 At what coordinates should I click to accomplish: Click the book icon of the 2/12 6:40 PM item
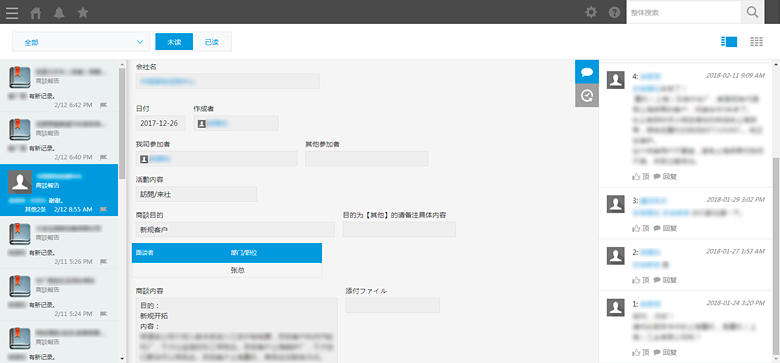[x=20, y=130]
